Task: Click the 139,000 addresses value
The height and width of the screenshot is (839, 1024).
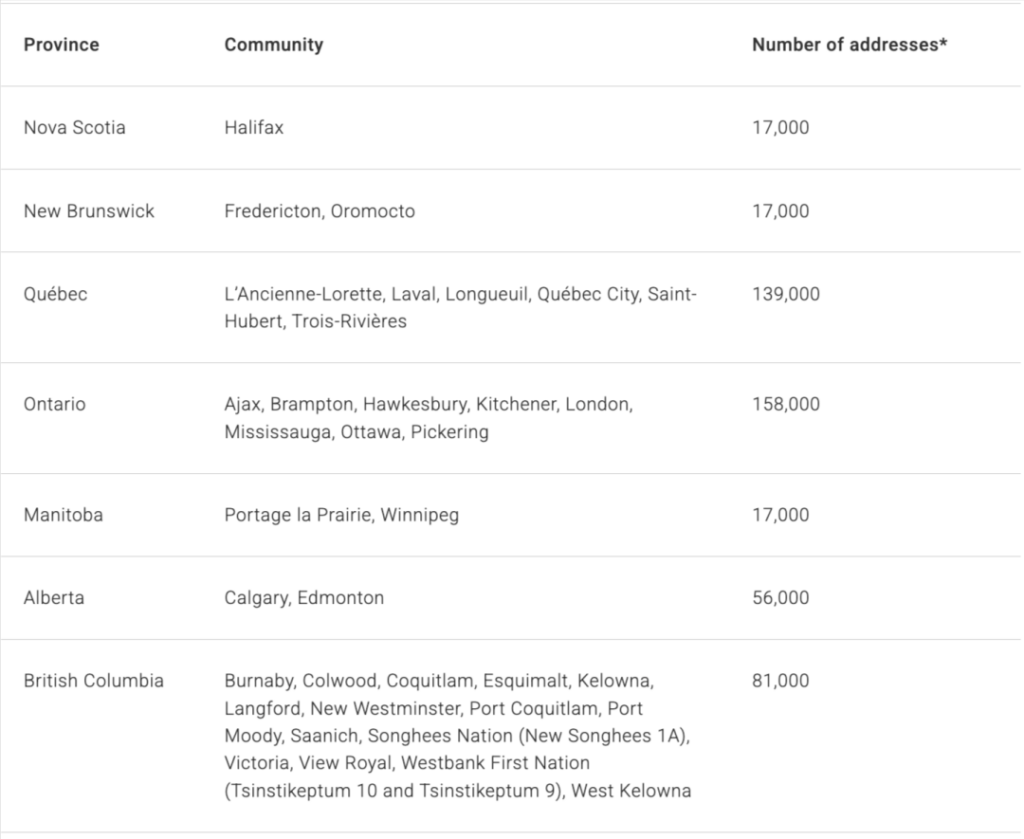Action: 786,294
